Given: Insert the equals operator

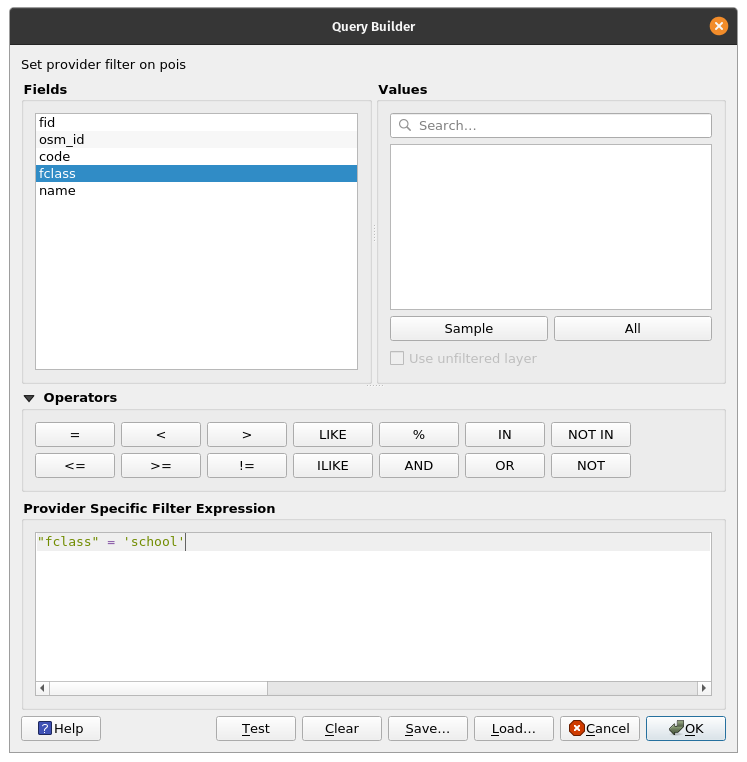Looking at the screenshot, I should [75, 434].
